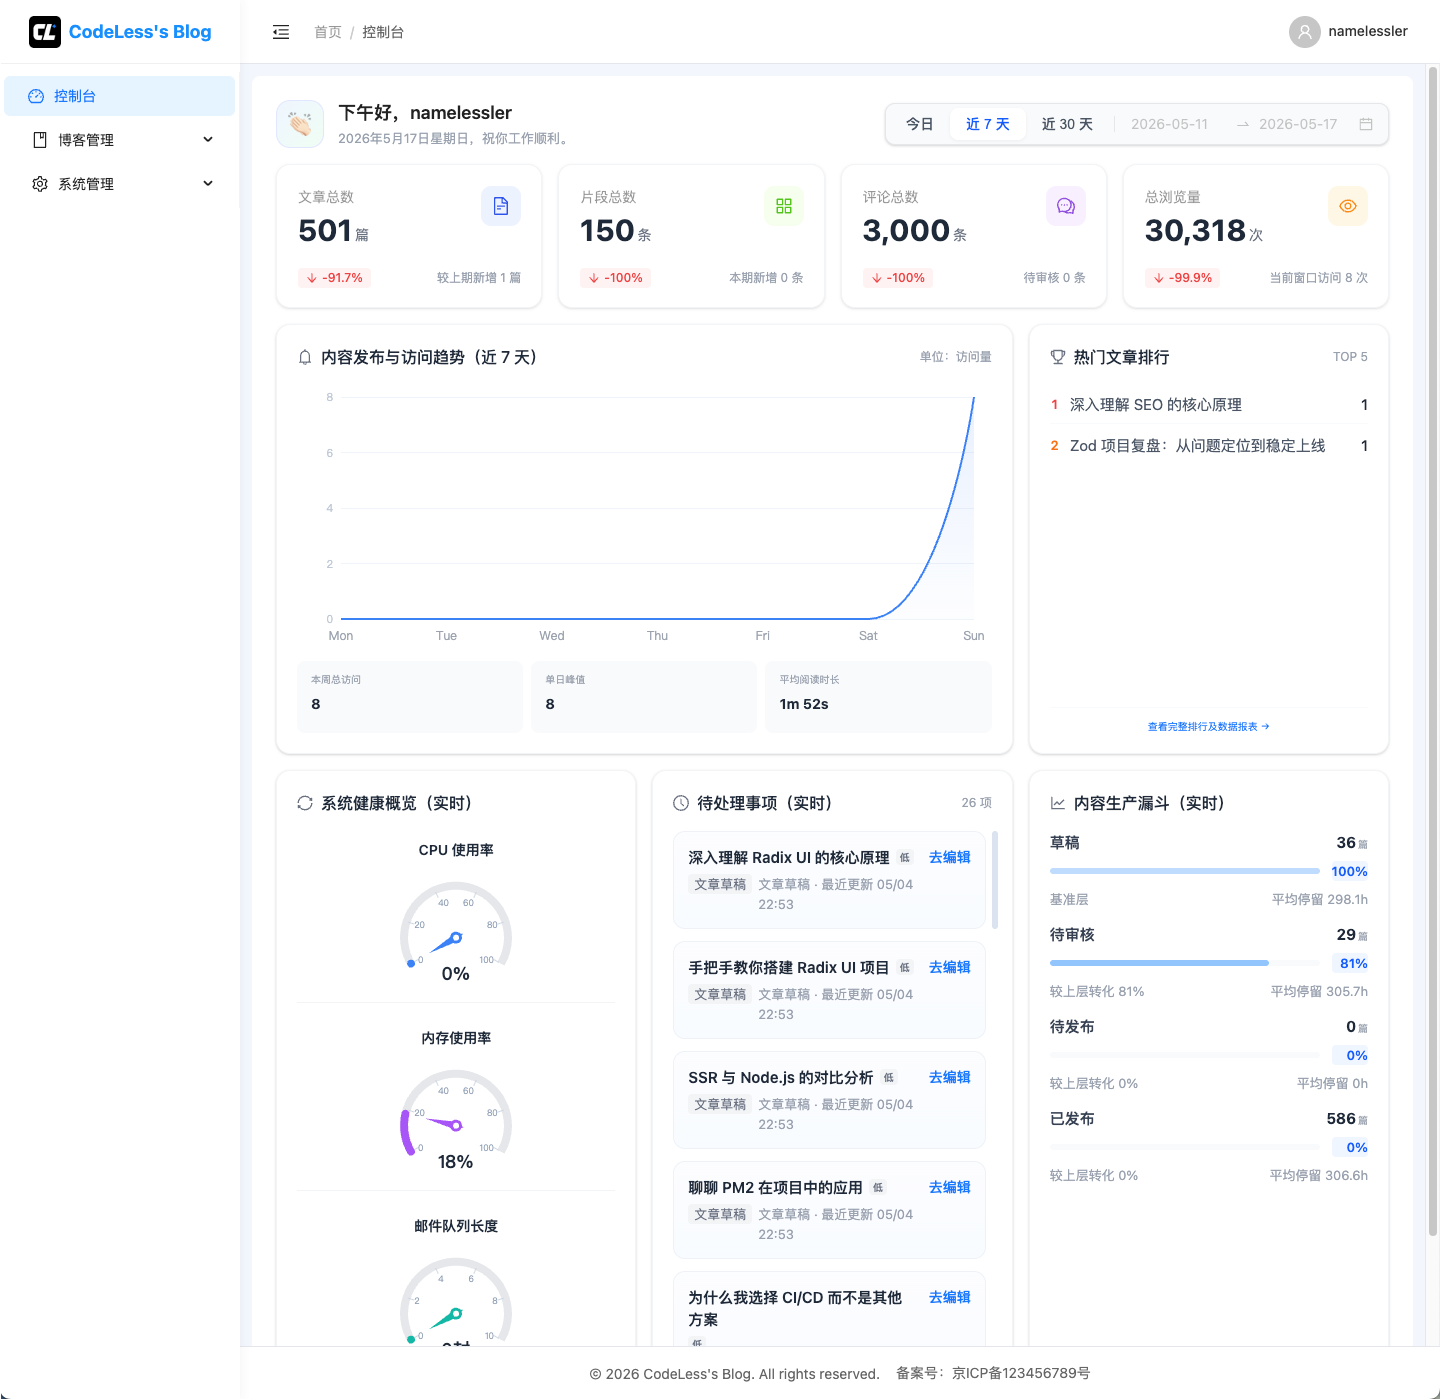Click 去编辑 for 手把手教你搭建 Radix UI 项目
Image resolution: width=1440 pixels, height=1399 pixels.
click(950, 967)
